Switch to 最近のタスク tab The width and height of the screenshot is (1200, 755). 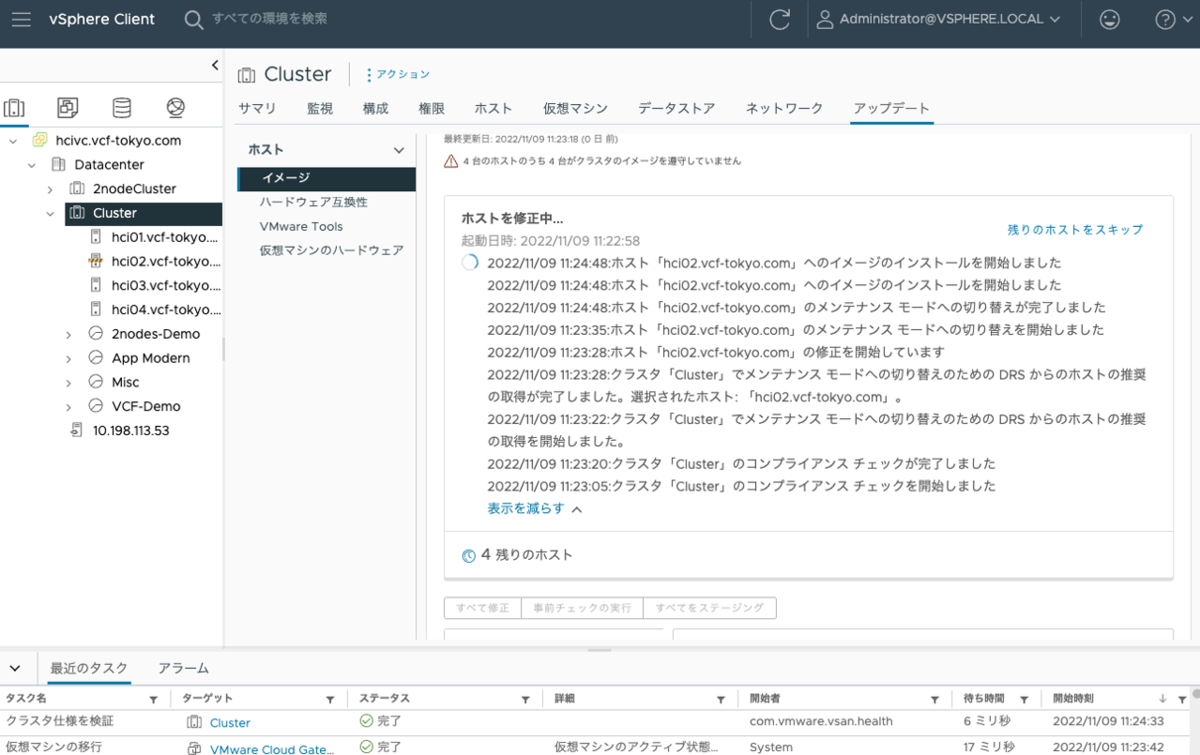tap(89, 668)
